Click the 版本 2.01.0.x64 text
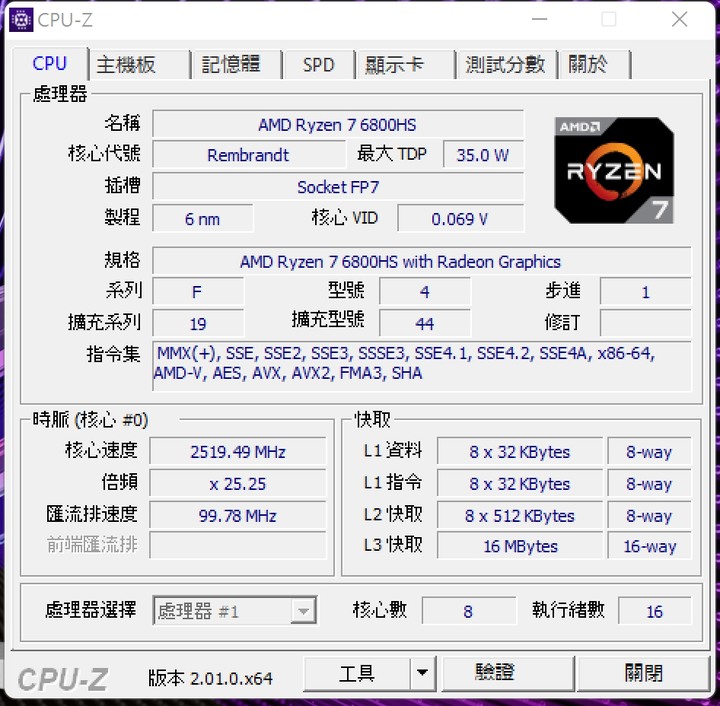720x706 pixels. (x=210, y=678)
